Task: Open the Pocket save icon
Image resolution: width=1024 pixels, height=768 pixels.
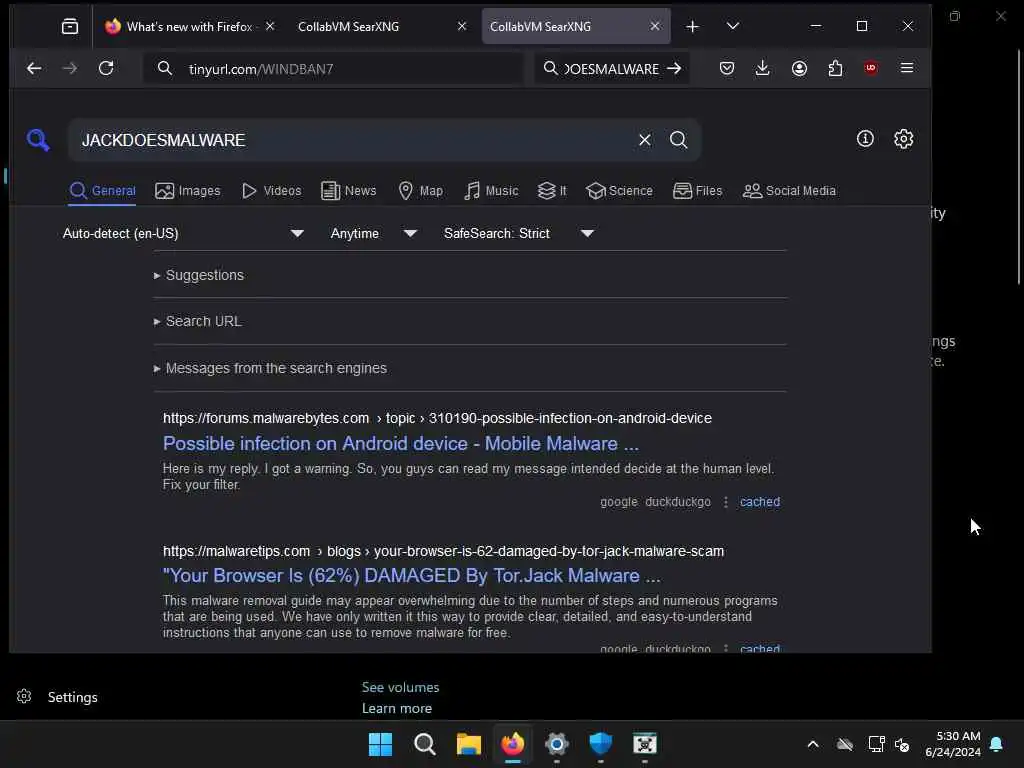Action: click(727, 68)
